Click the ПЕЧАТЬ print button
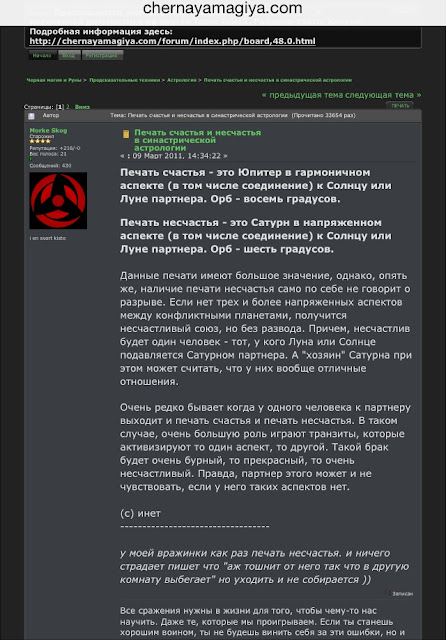The width and height of the screenshot is (446, 640). coord(400,106)
